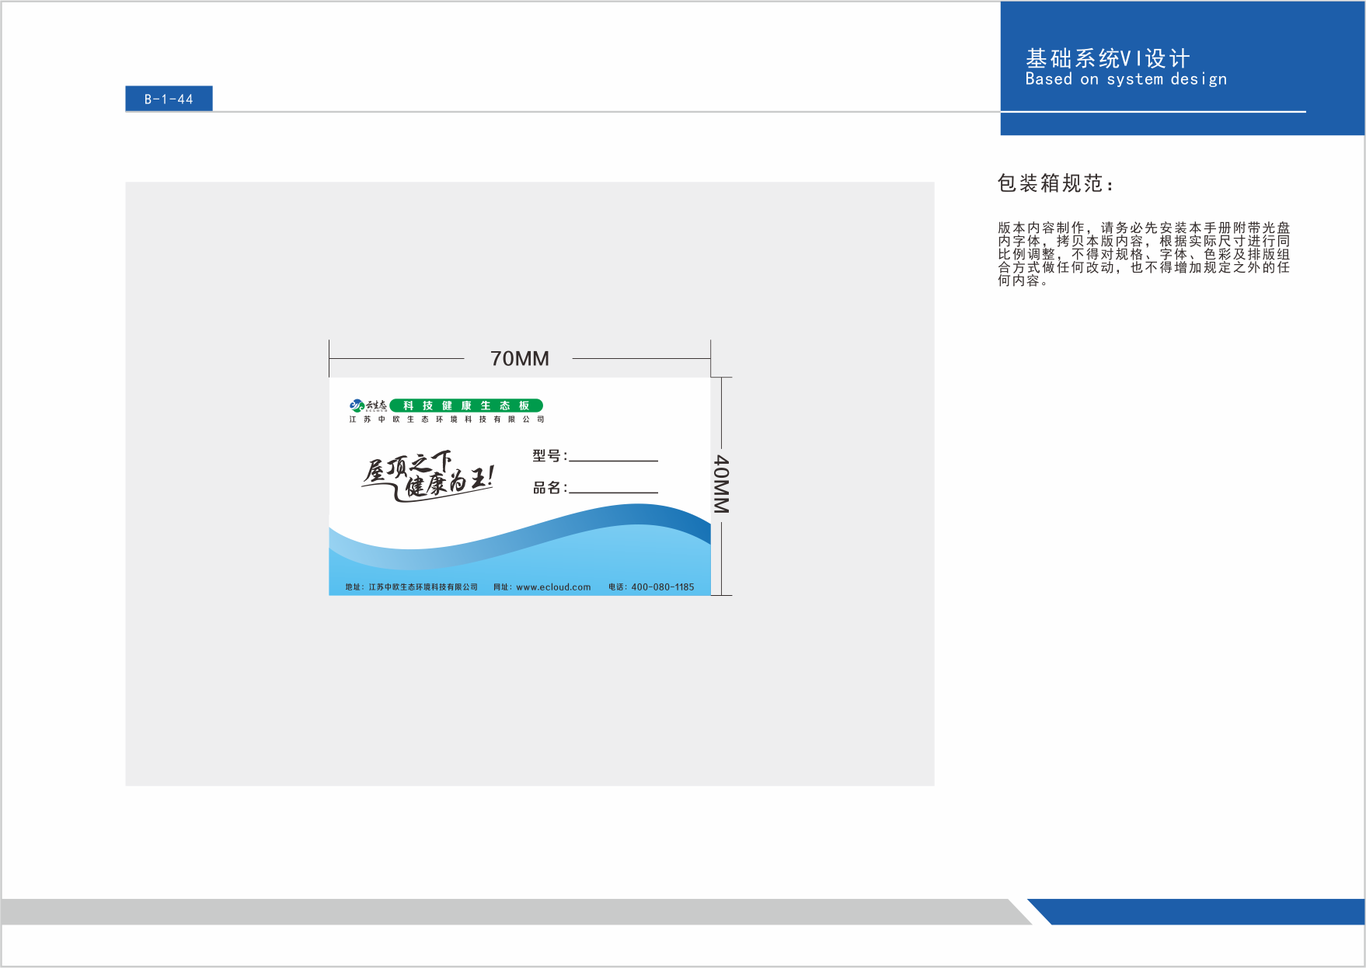The image size is (1366, 968).
Task: Click the 包装箱规范 heading
Action: coord(1055,183)
